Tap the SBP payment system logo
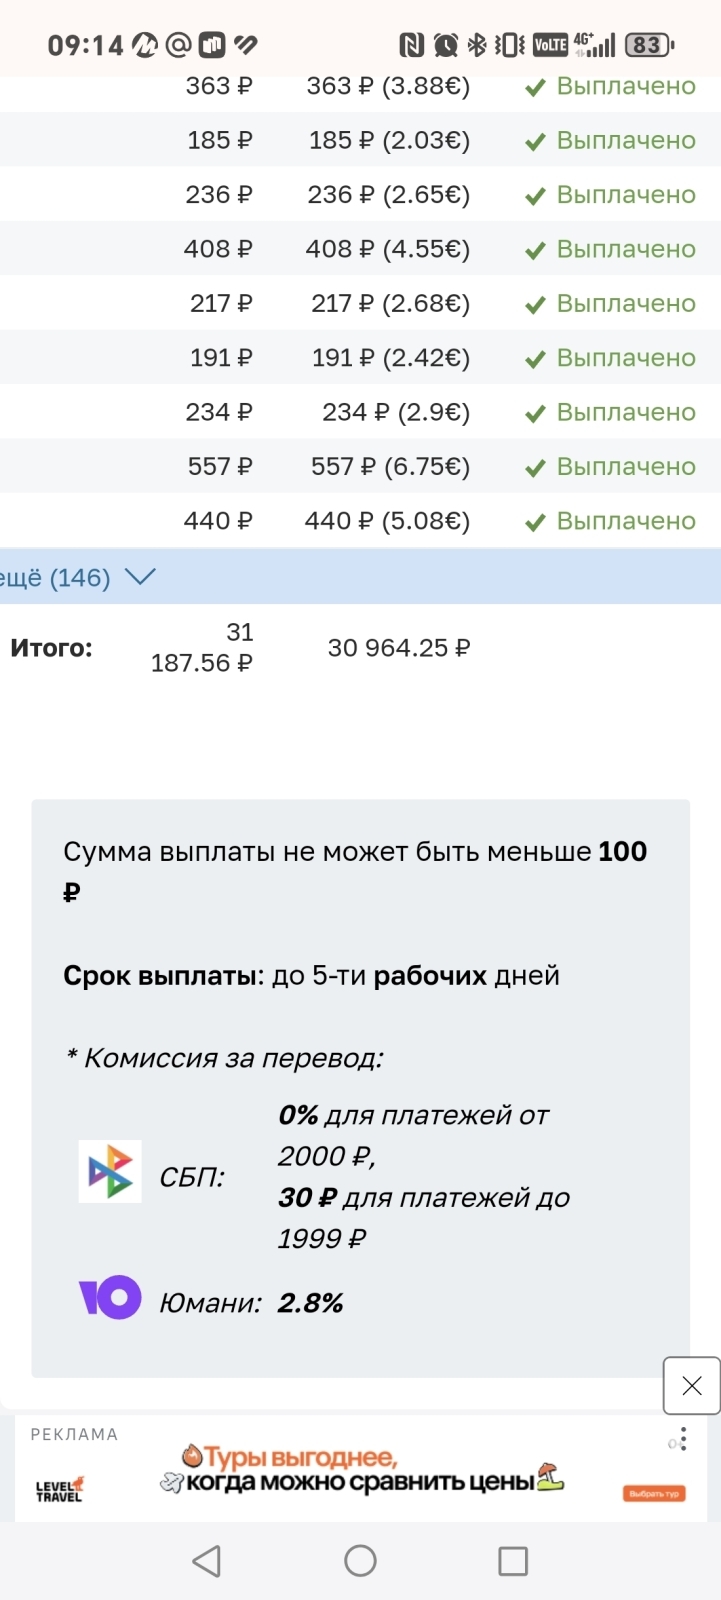Screen dimensions: 721x1600 (x=110, y=1171)
